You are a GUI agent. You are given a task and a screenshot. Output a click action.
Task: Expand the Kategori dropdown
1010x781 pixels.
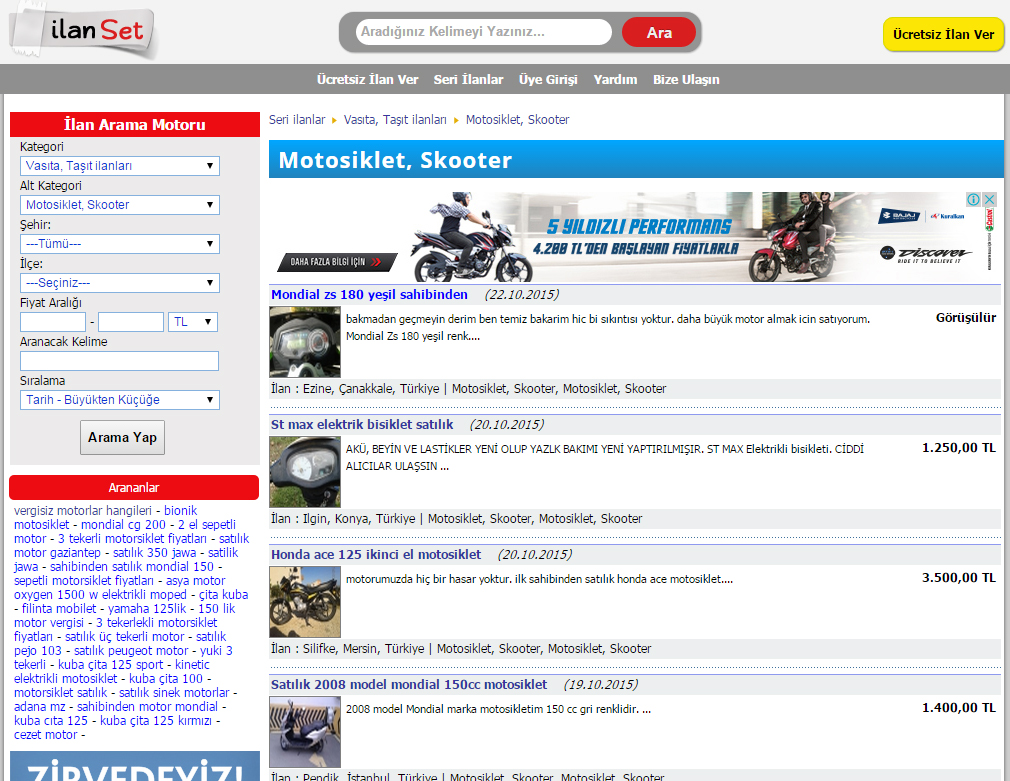[x=119, y=166]
